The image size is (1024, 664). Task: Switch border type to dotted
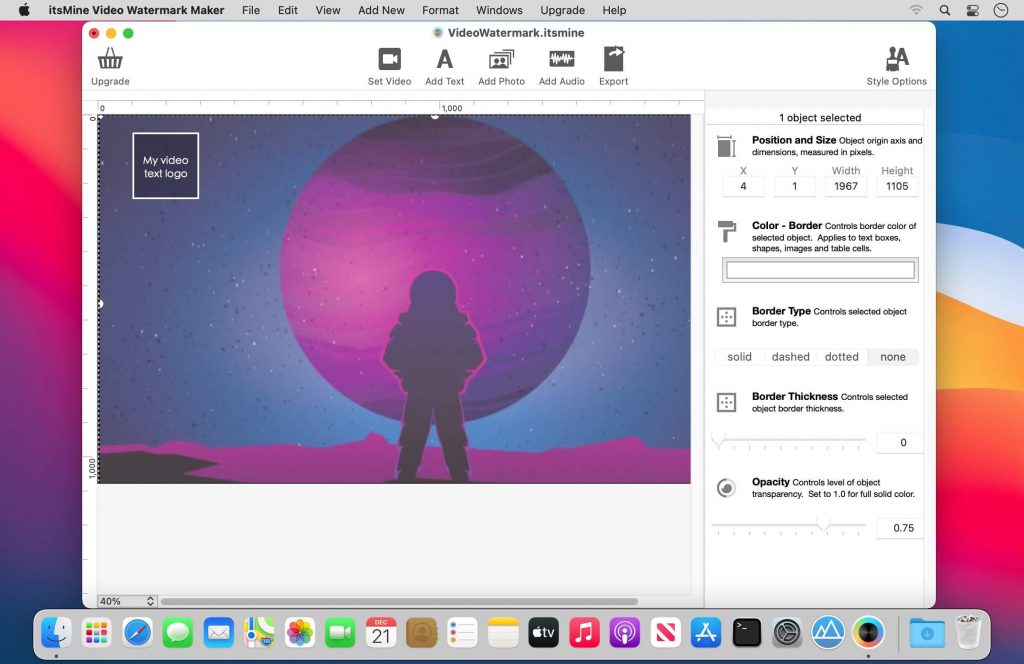[x=841, y=357]
